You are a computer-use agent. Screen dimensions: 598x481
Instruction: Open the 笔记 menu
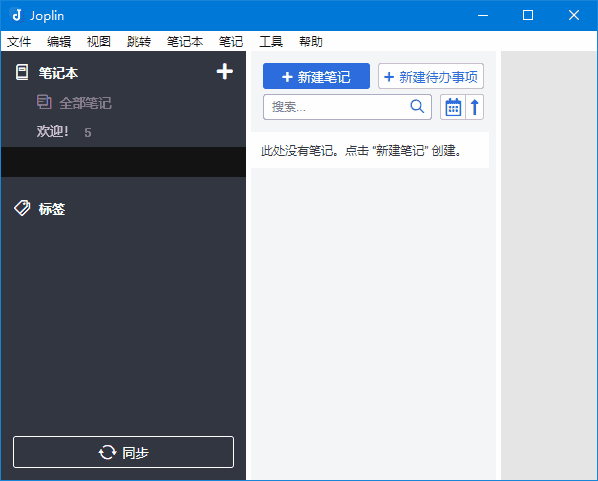[231, 42]
